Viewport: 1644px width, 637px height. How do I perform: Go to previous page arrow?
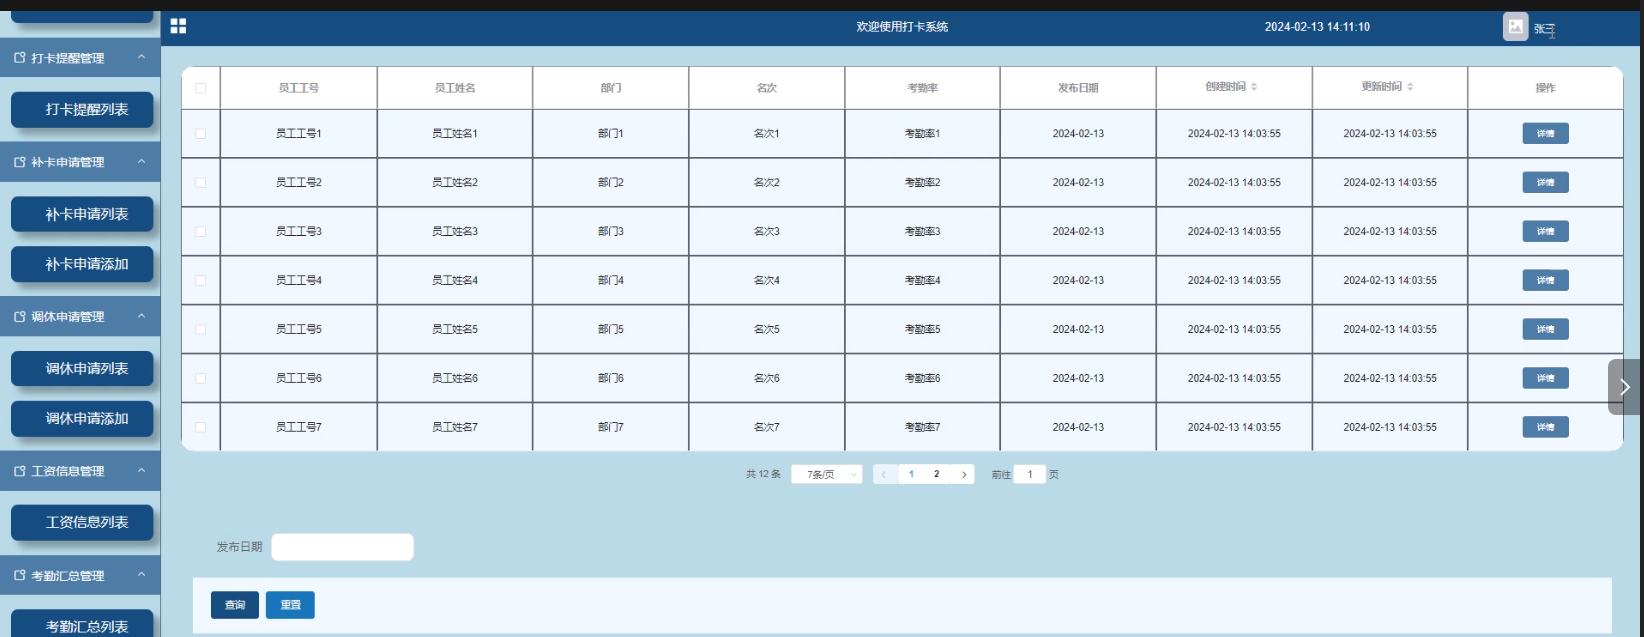click(x=884, y=474)
